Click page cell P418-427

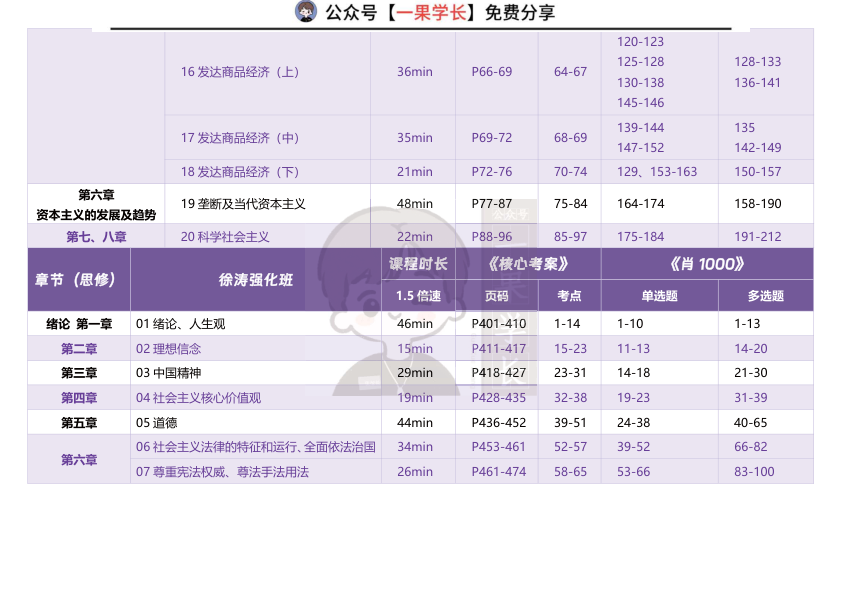tap(499, 373)
